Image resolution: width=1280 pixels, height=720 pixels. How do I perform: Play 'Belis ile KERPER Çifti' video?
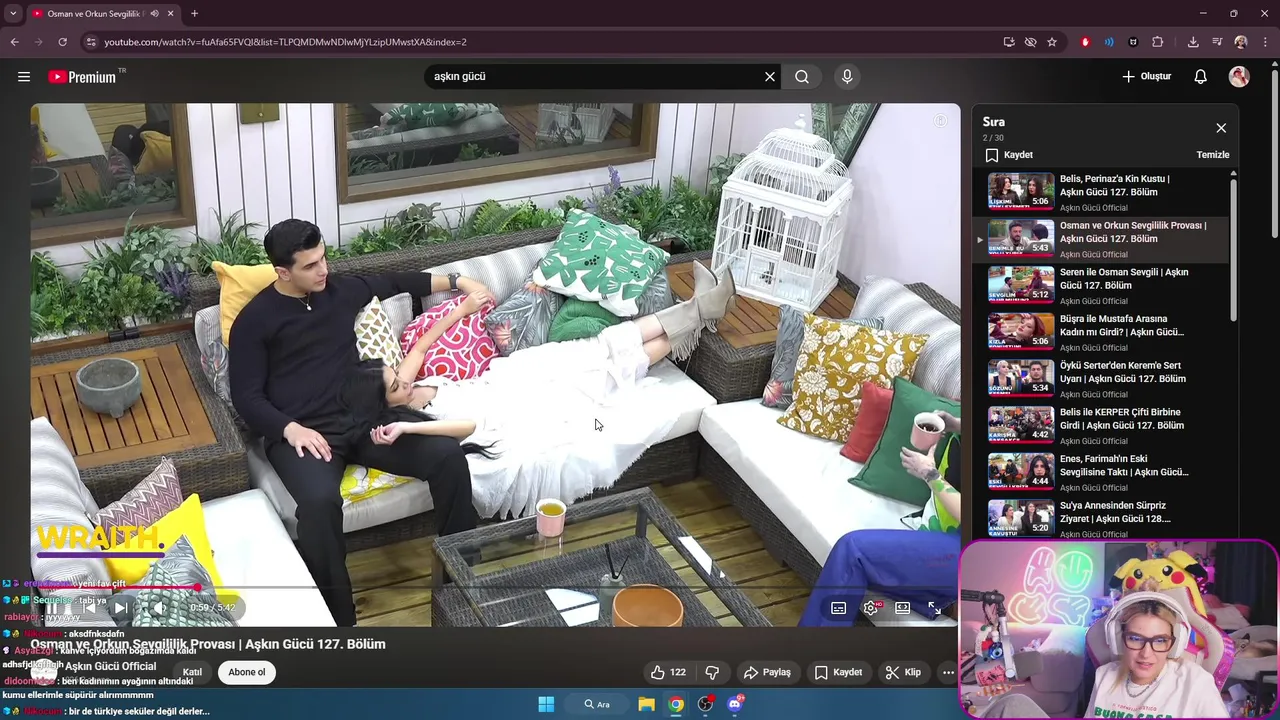pos(1100,425)
